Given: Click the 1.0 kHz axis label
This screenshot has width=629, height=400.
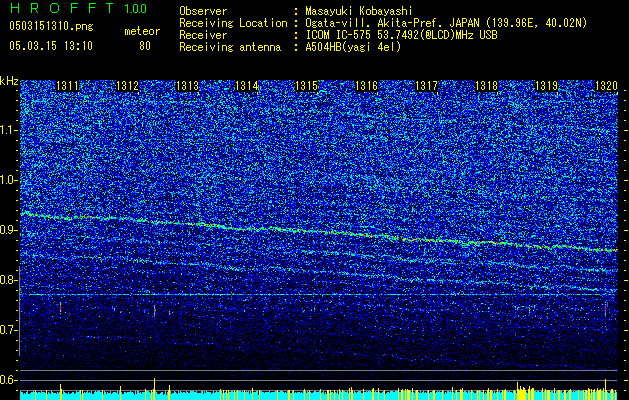Looking at the screenshot, I should [9, 180].
